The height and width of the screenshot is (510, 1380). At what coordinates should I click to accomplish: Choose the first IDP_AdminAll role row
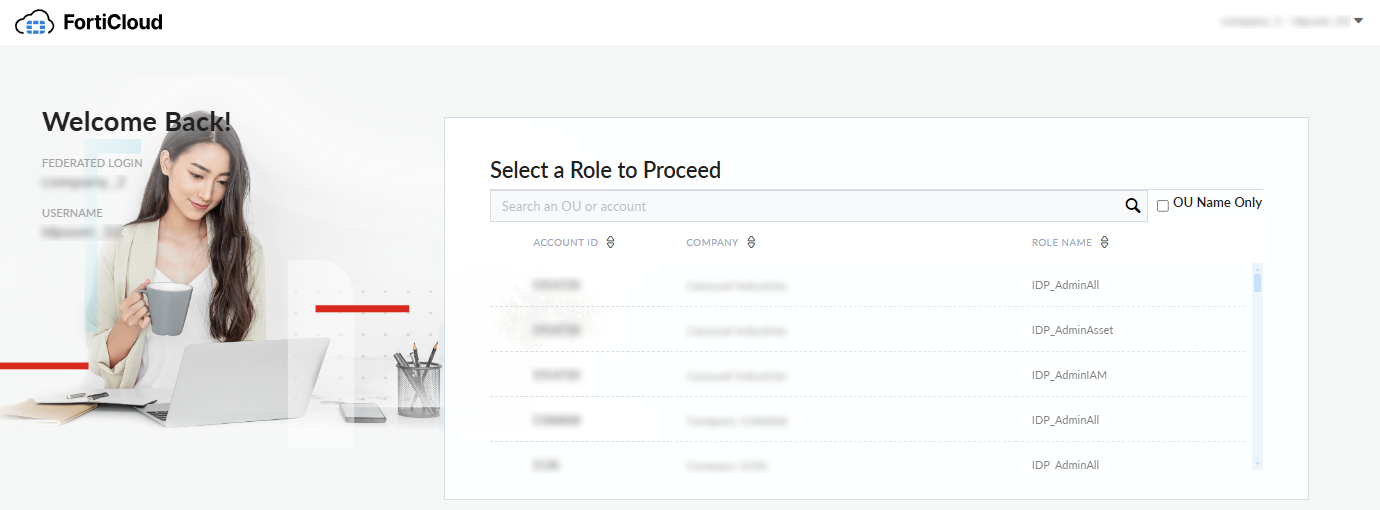(1065, 285)
